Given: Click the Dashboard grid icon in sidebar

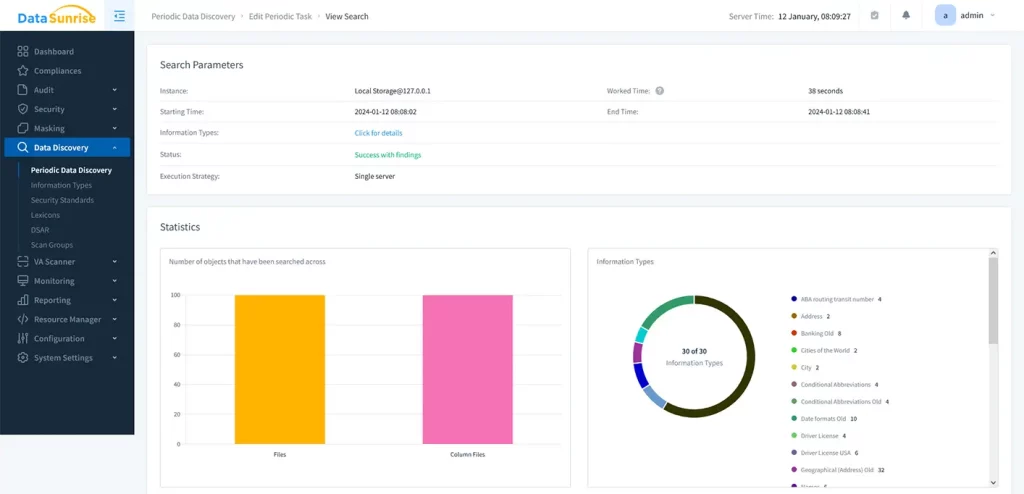Looking at the screenshot, I should pyautogui.click(x=22, y=52).
